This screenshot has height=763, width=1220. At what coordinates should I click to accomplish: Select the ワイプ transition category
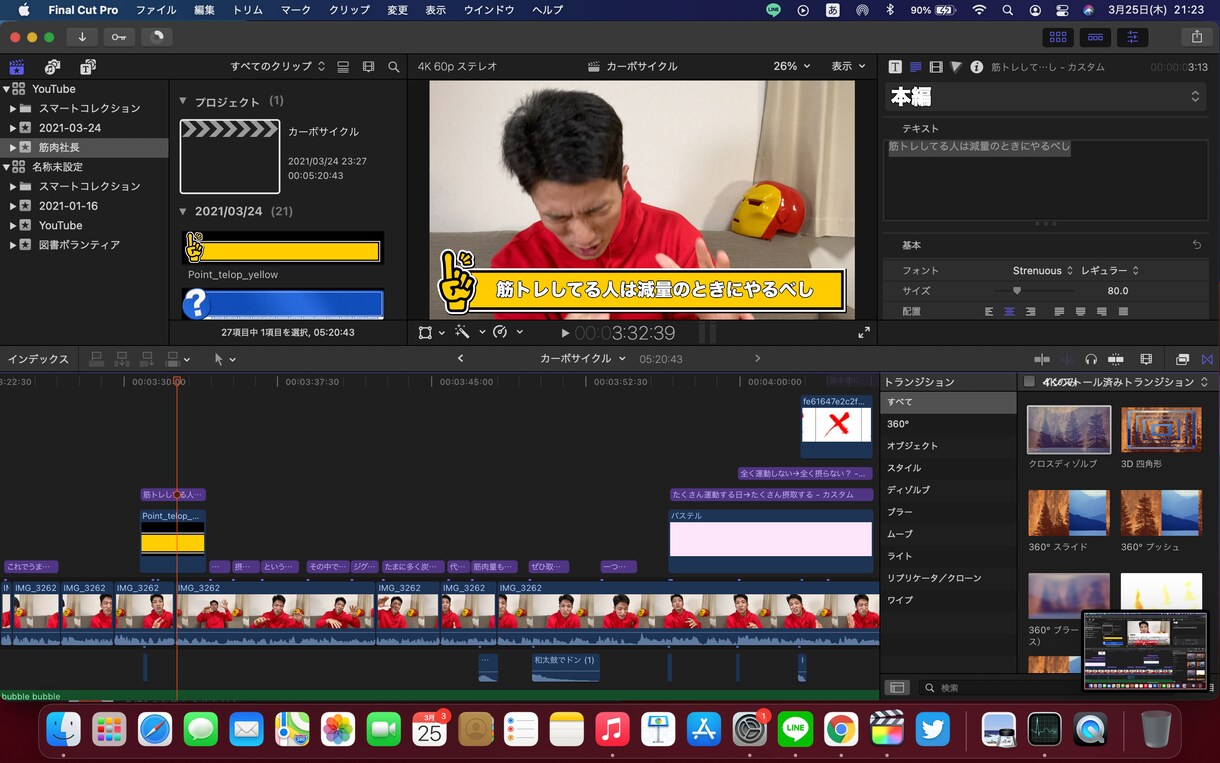point(949,600)
